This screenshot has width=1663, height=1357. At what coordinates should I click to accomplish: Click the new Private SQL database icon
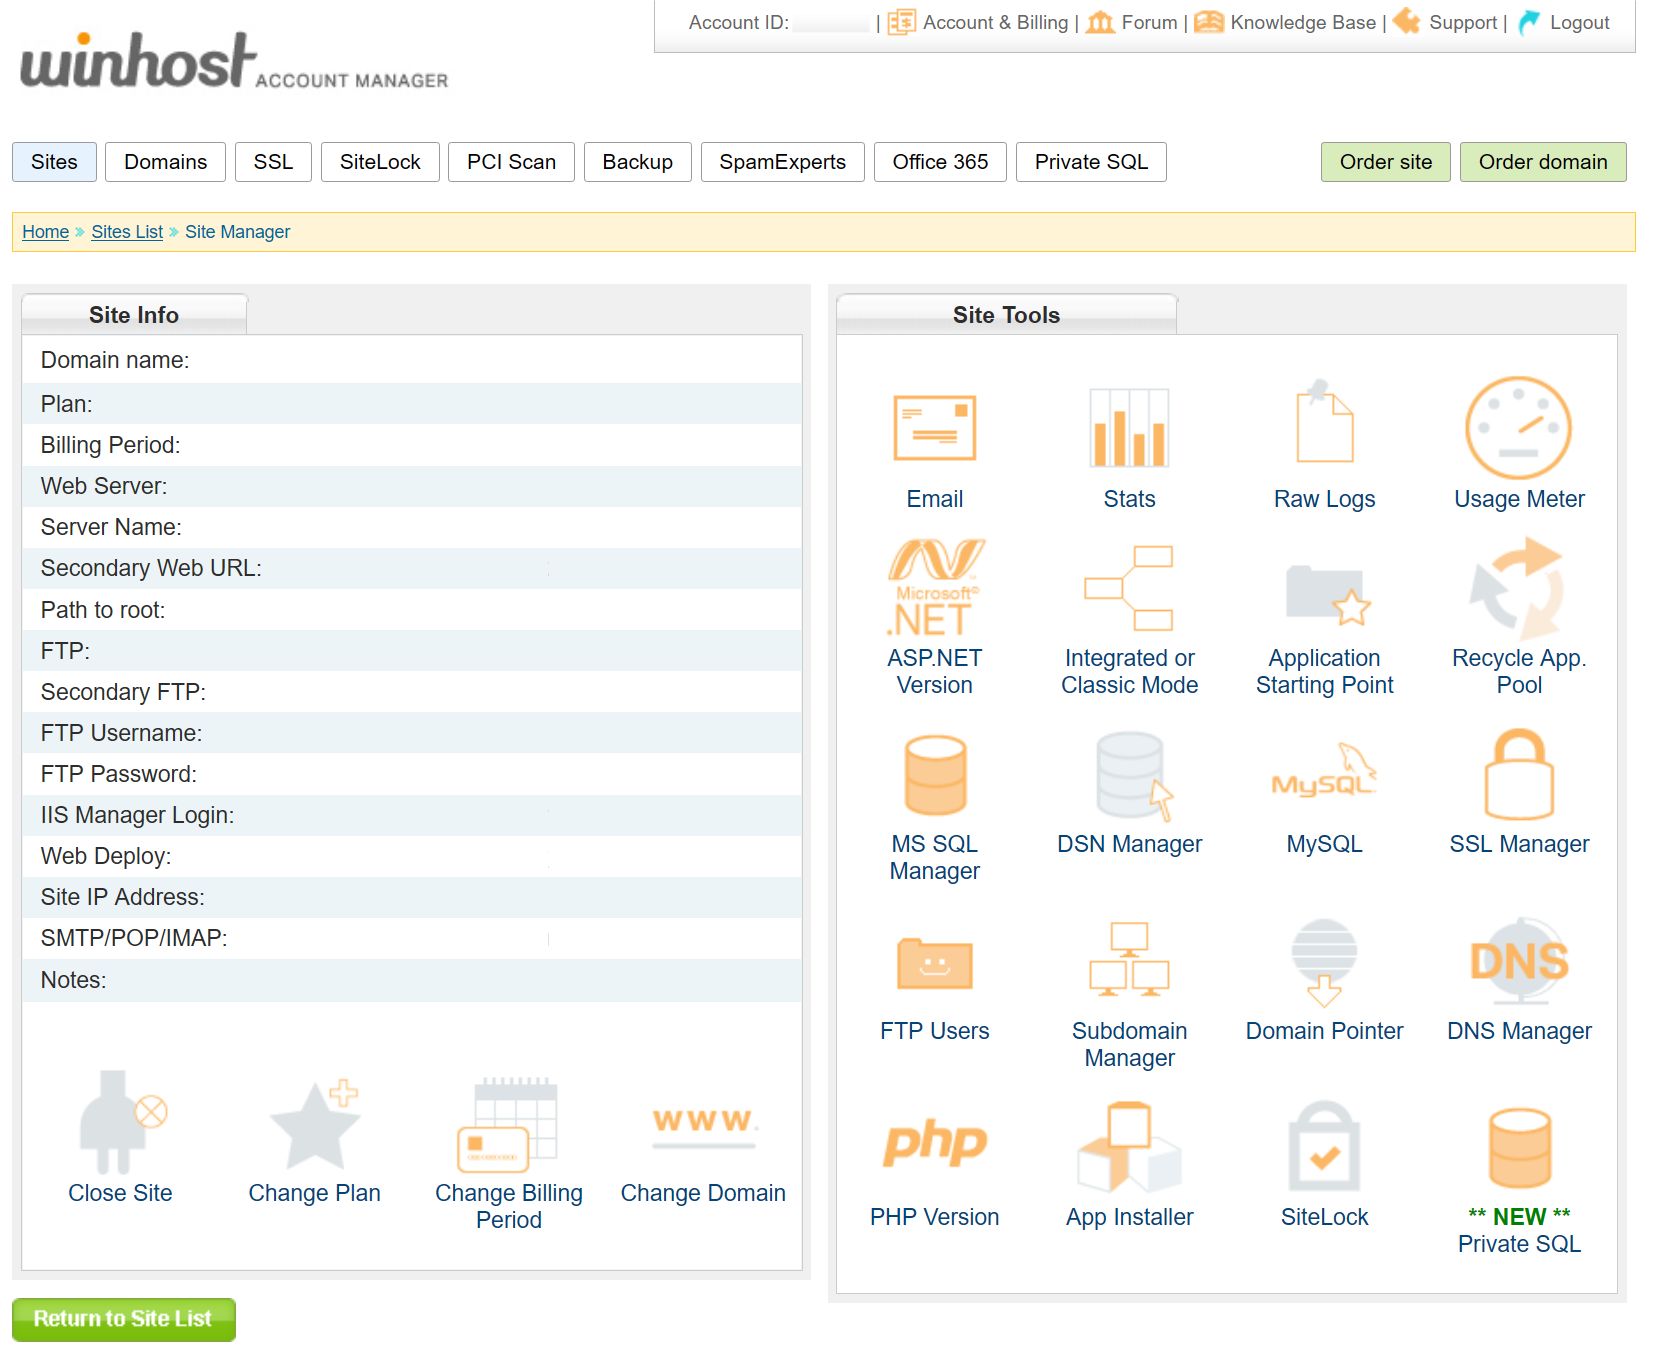[1518, 1147]
